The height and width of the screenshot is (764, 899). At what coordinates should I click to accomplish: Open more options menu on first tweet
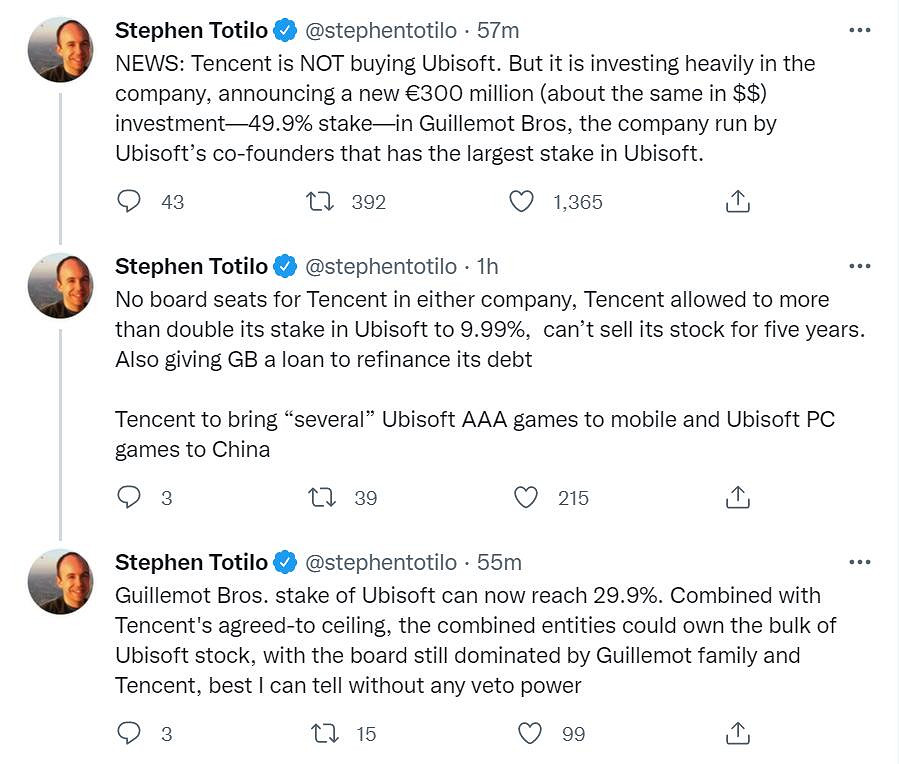click(859, 30)
